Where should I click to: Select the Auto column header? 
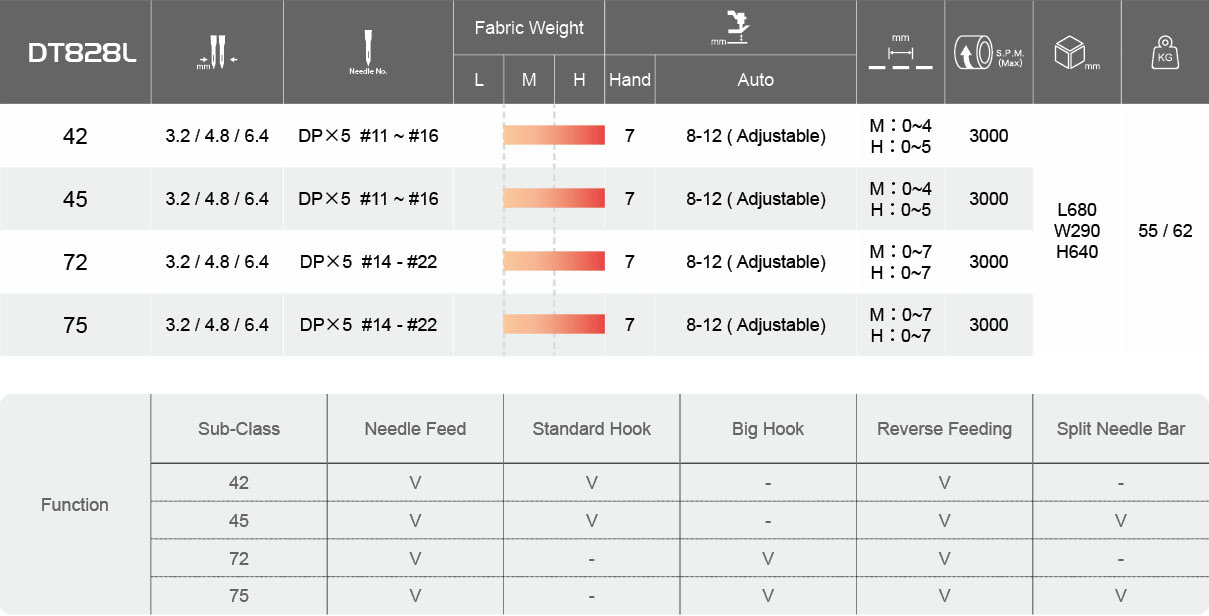(755, 80)
